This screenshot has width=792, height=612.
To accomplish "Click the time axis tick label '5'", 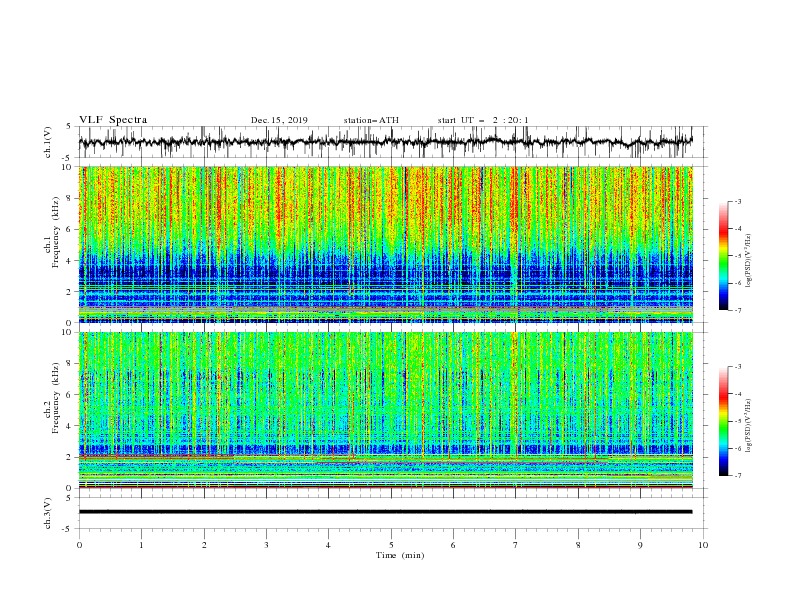I will click(391, 545).
